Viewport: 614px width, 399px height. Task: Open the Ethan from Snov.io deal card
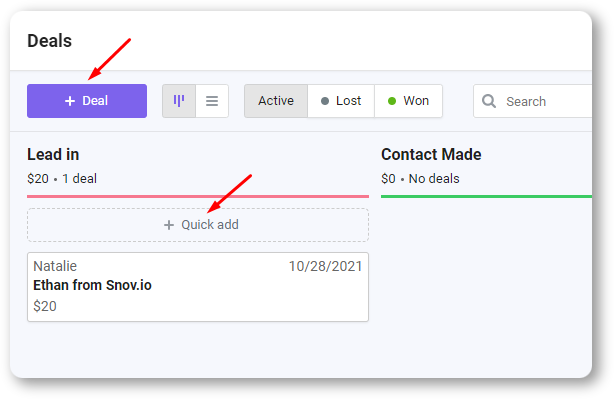198,287
